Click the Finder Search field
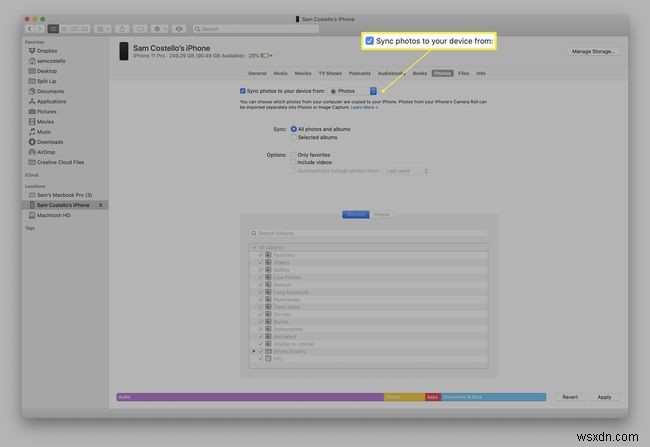650x447 pixels. 256,29
